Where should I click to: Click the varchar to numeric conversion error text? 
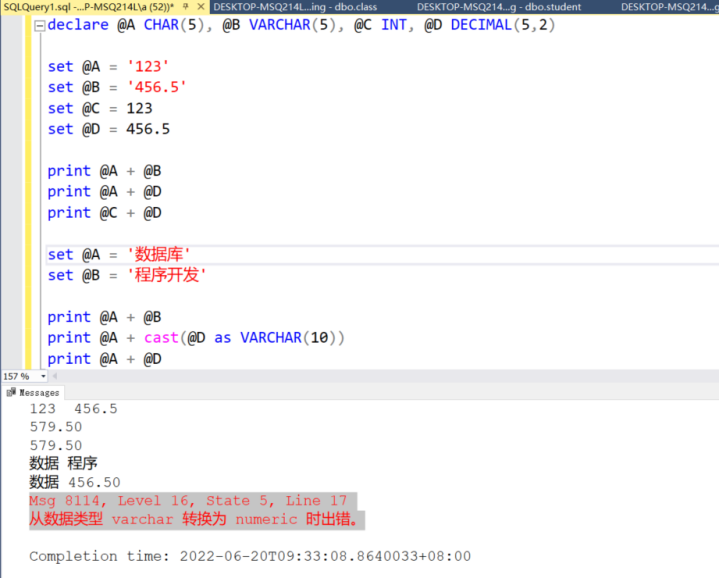pyautogui.click(x=194, y=519)
